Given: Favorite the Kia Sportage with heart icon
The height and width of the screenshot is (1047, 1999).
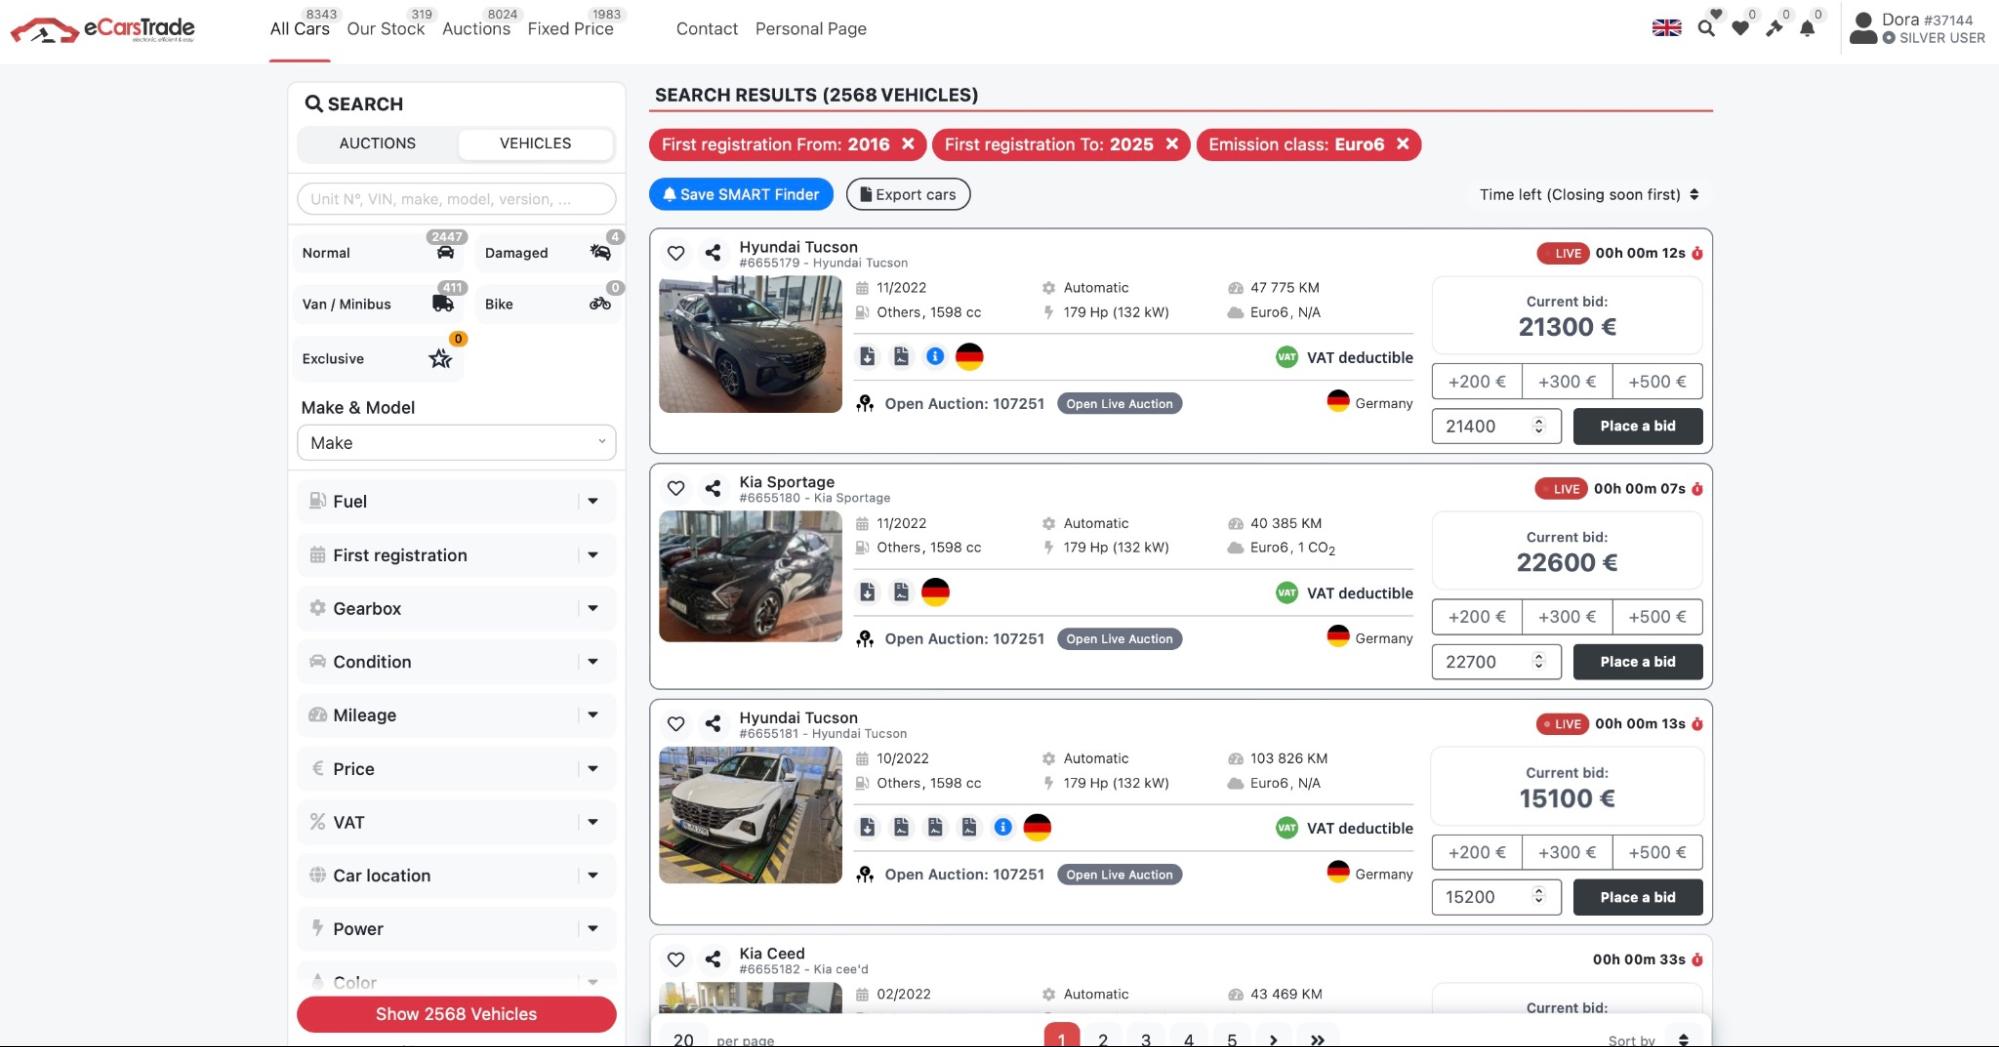Looking at the screenshot, I should click(x=676, y=488).
